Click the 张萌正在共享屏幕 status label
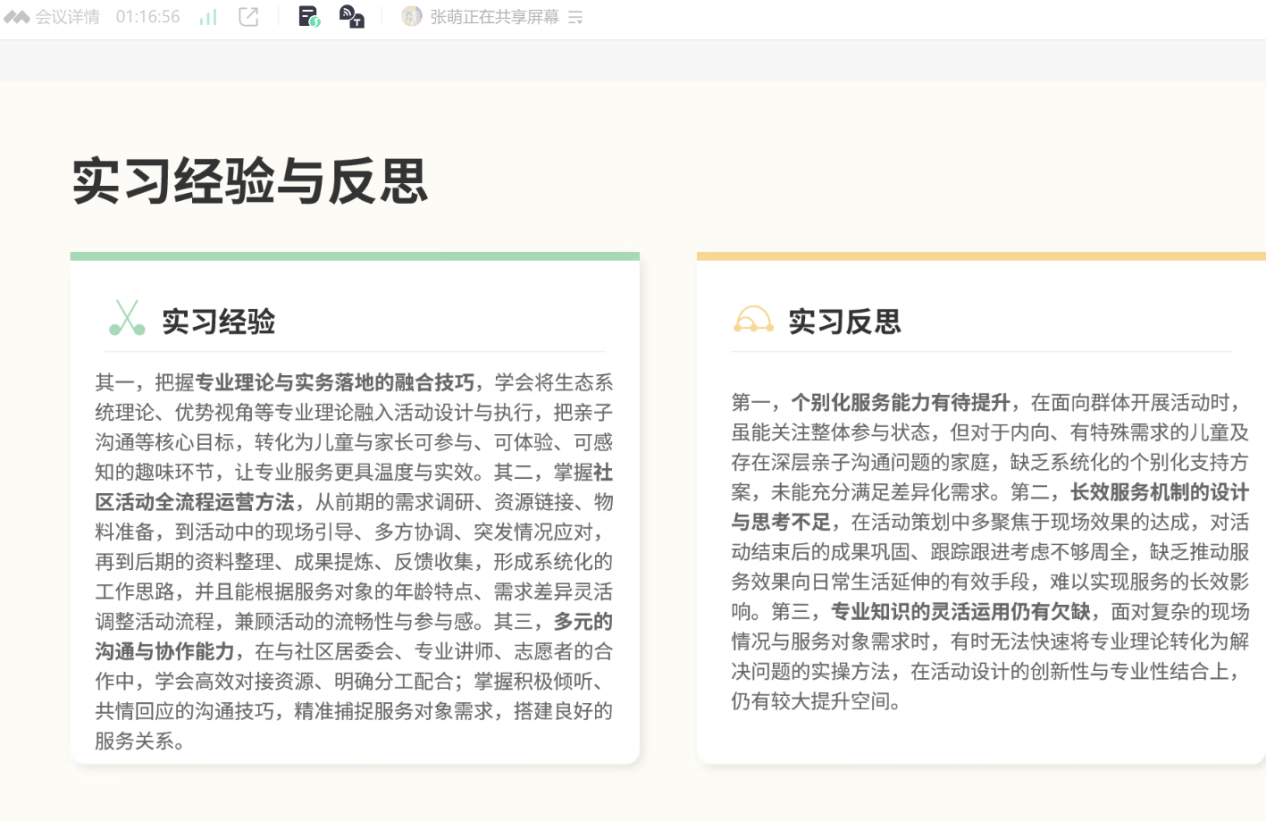 point(494,17)
